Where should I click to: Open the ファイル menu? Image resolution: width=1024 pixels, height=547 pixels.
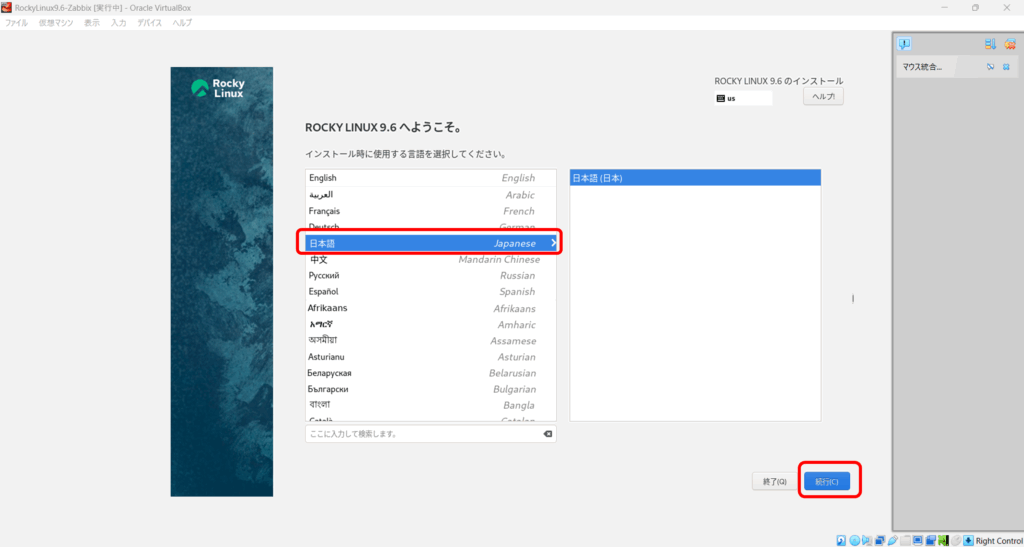click(x=16, y=23)
